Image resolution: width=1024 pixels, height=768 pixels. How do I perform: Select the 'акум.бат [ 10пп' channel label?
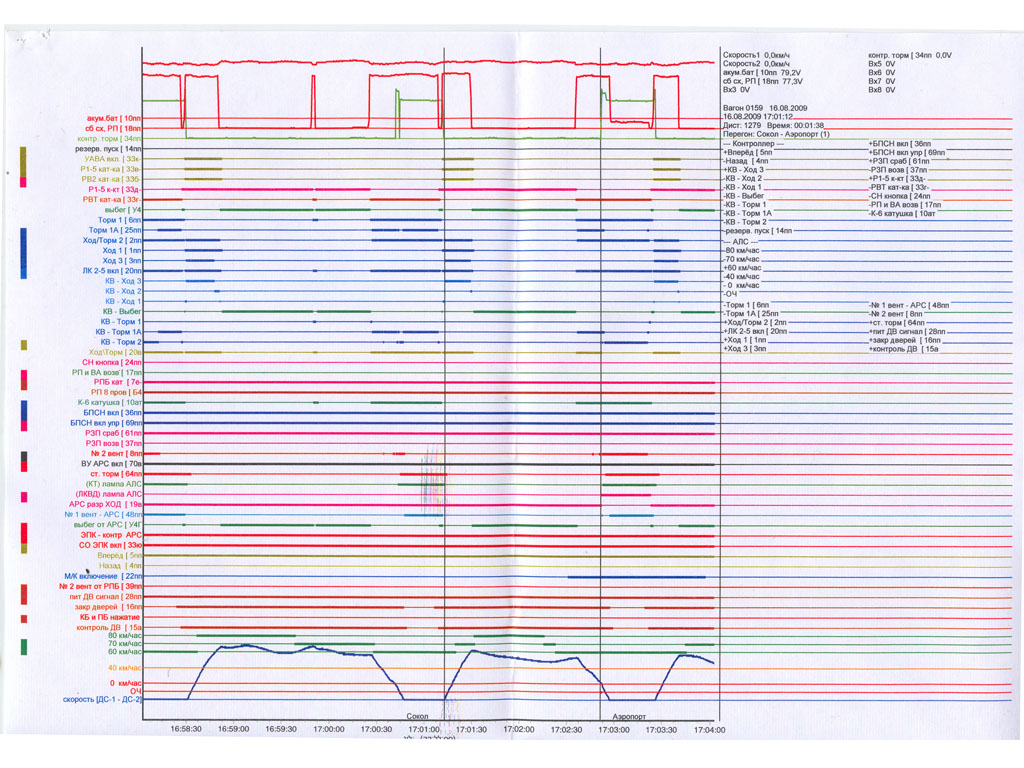[x=114, y=119]
